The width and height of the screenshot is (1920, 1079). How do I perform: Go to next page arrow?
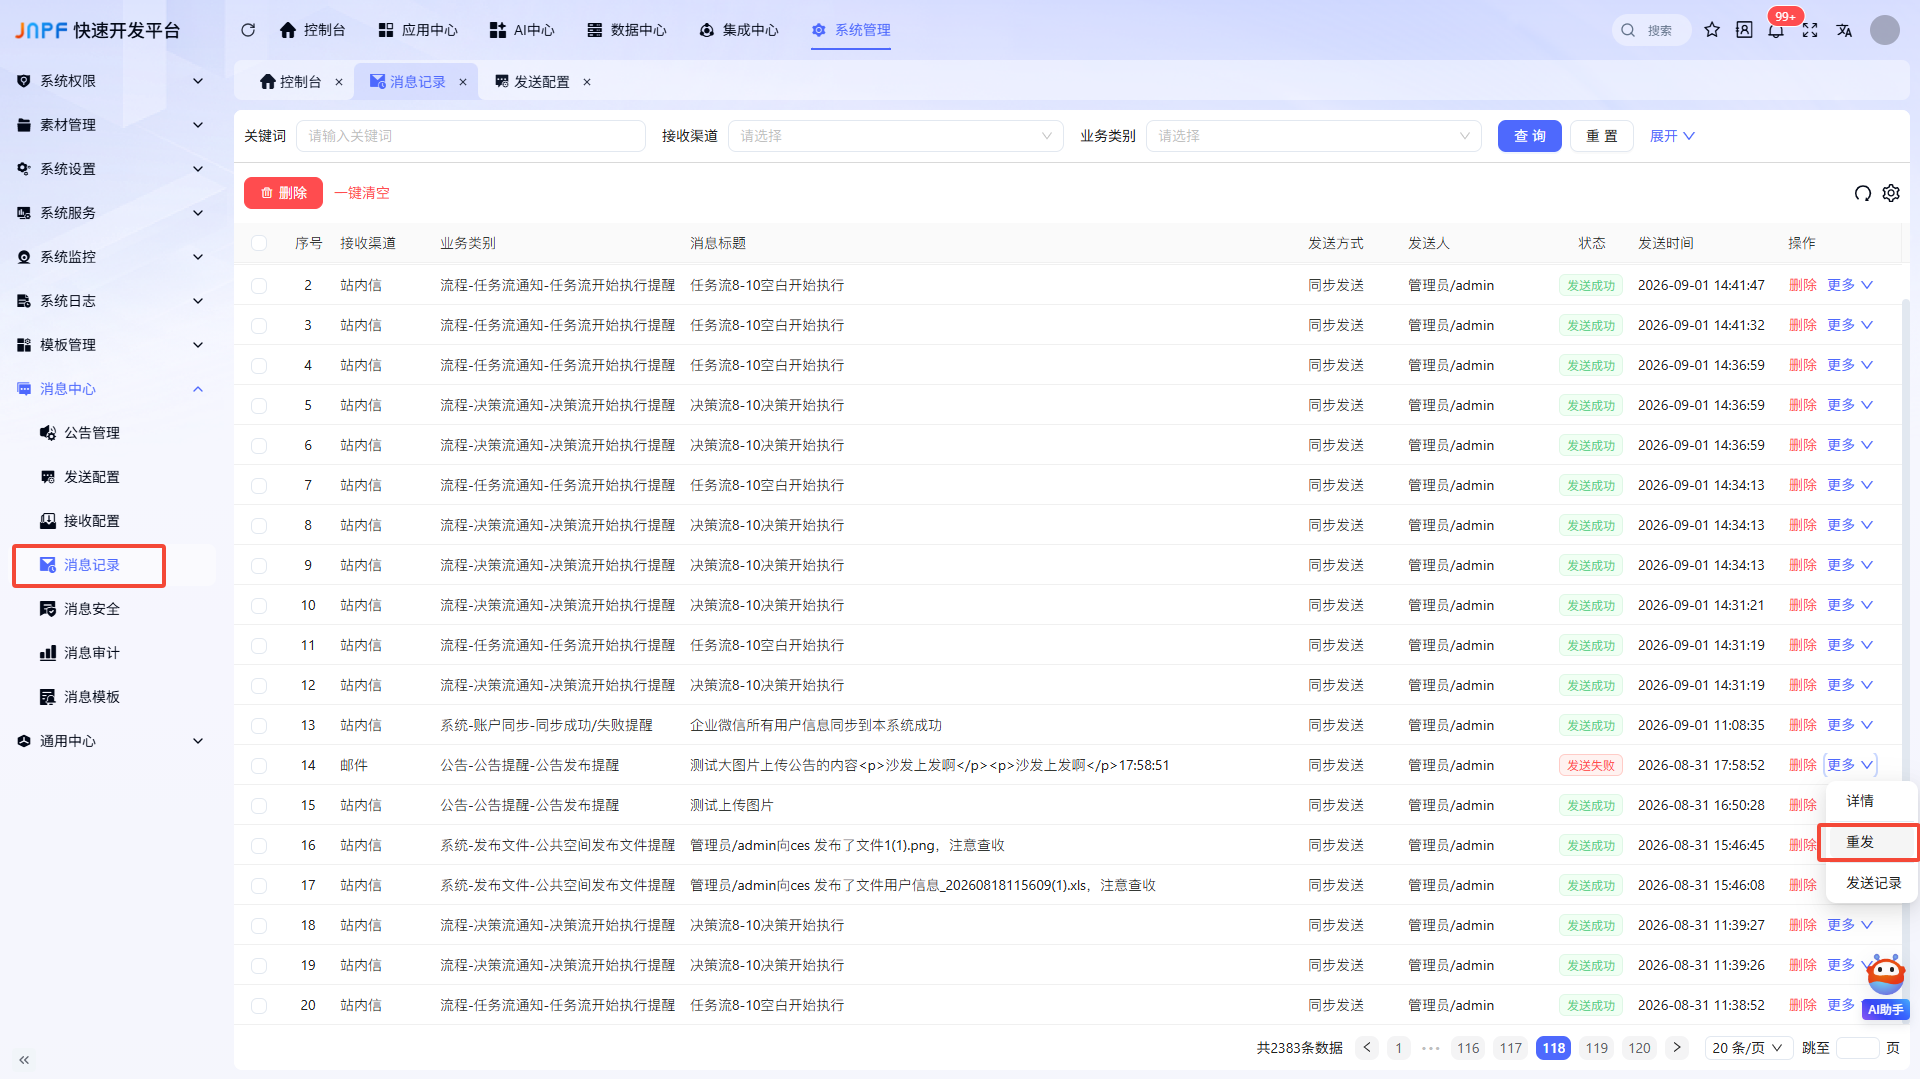click(x=1677, y=1048)
